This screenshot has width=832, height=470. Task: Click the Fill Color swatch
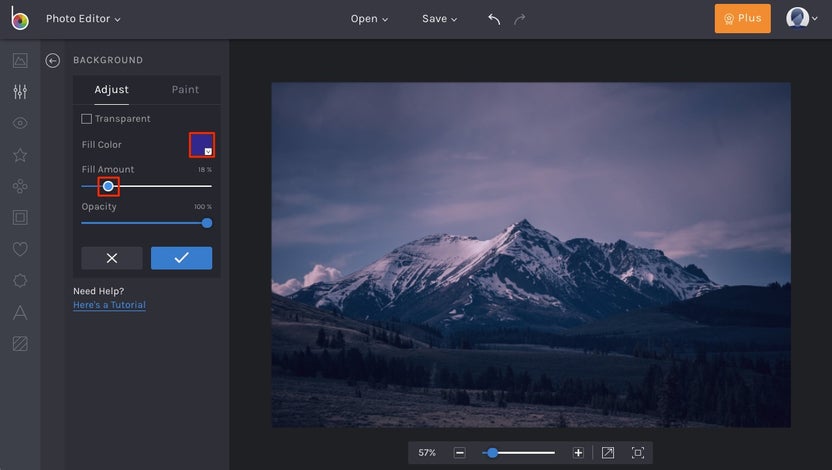click(x=202, y=145)
